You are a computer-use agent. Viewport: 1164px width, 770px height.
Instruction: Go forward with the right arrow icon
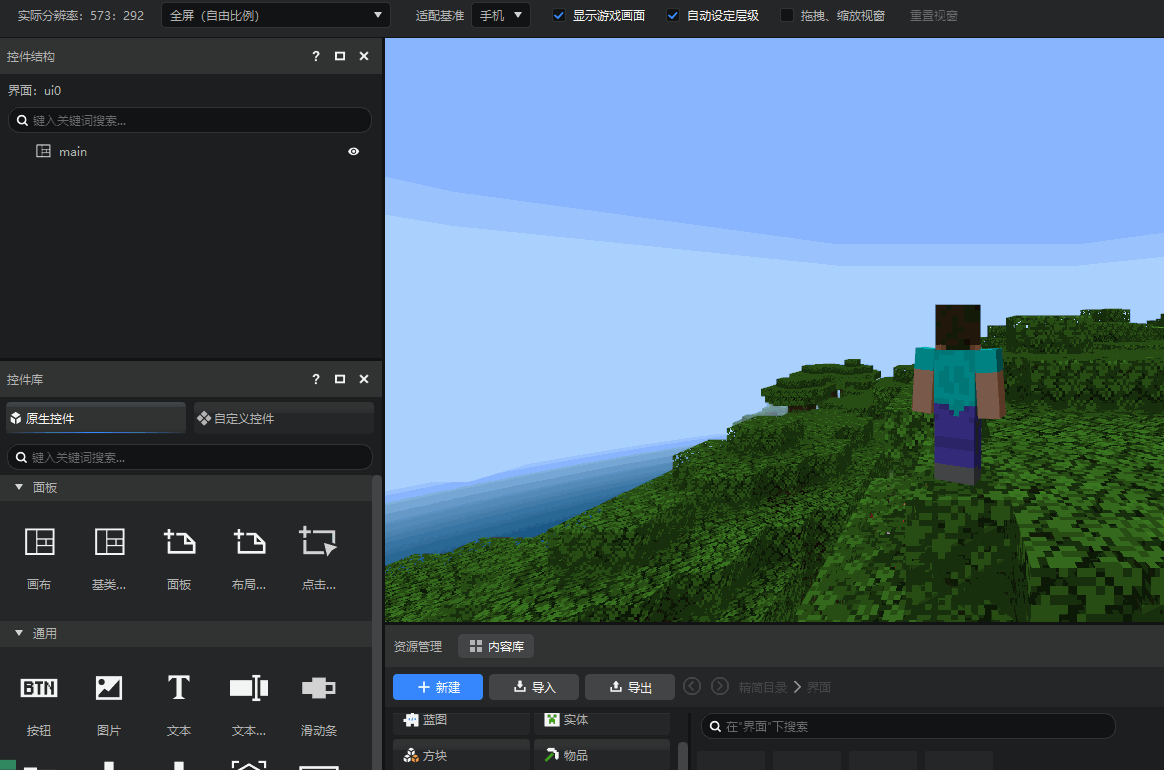tap(720, 686)
